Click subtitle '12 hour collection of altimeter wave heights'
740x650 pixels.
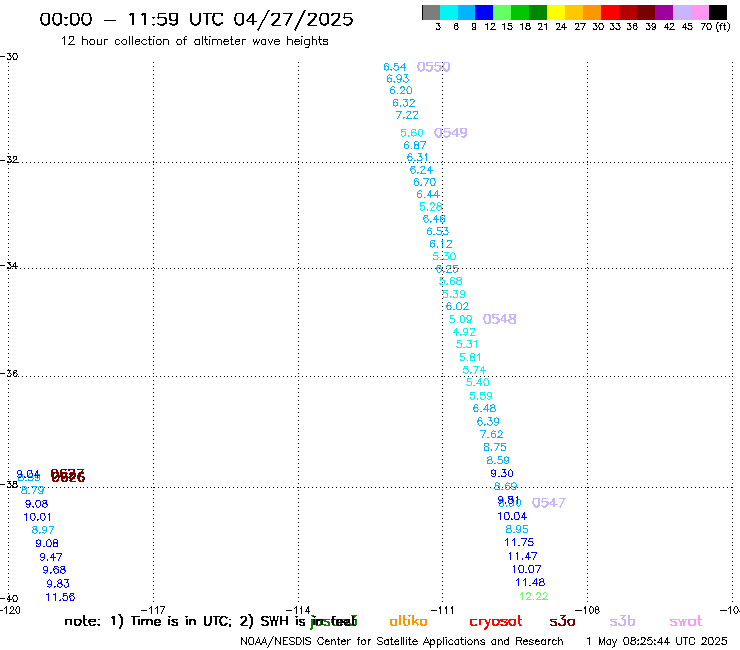(x=194, y=41)
